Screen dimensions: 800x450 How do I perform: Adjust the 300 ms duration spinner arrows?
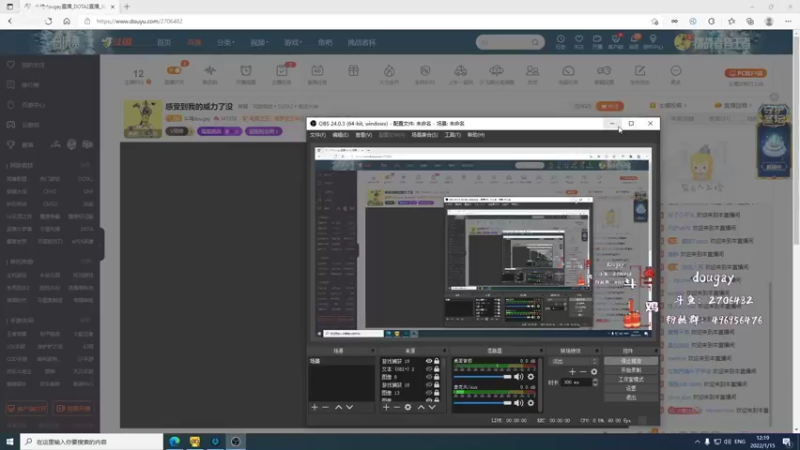pyautogui.click(x=595, y=382)
